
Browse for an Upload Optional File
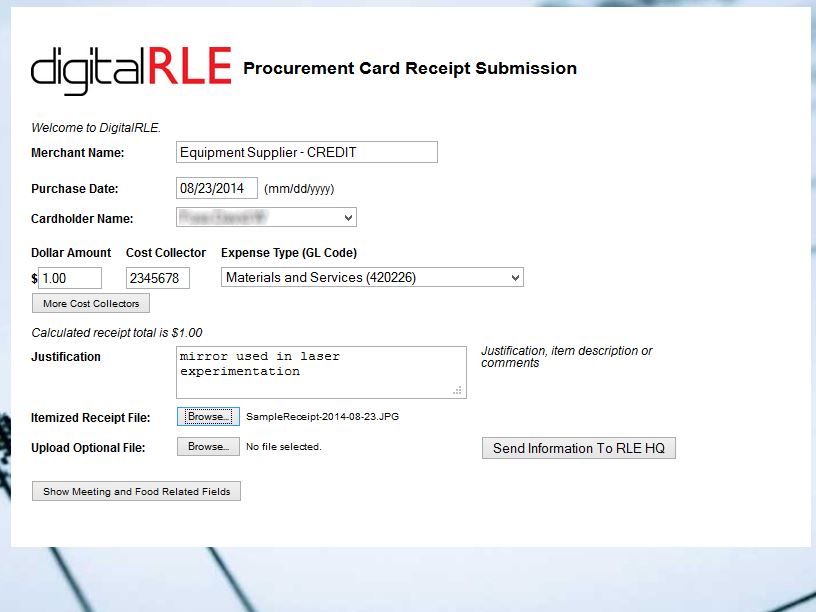(208, 447)
